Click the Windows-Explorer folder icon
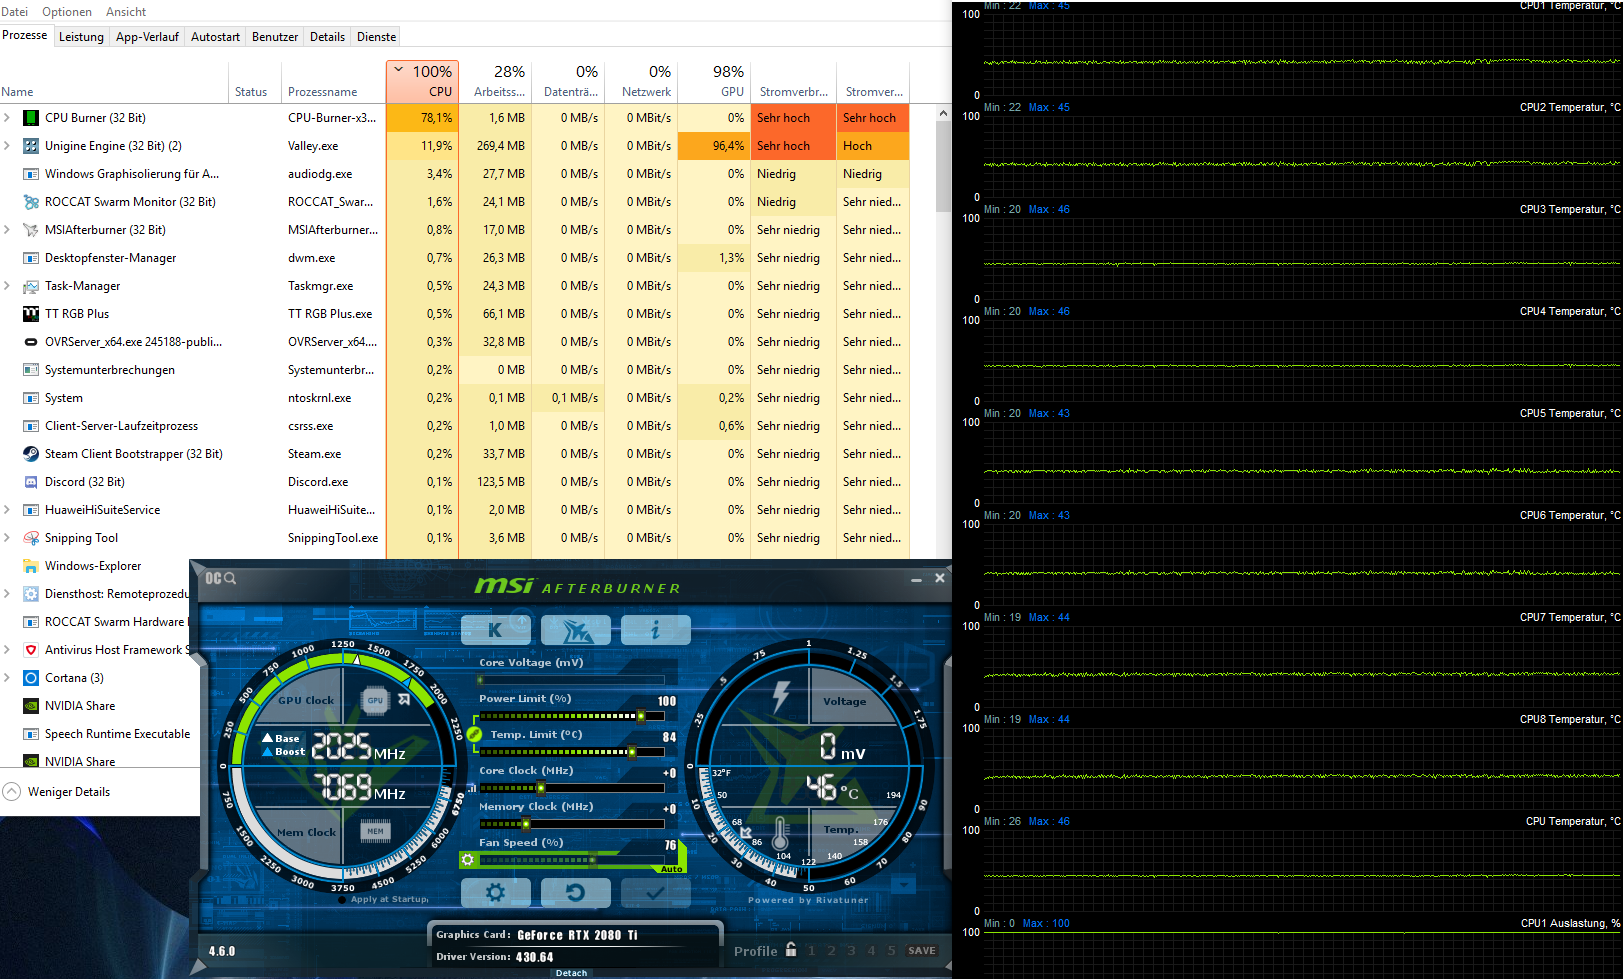Image resolution: width=1623 pixels, height=979 pixels. (31, 566)
